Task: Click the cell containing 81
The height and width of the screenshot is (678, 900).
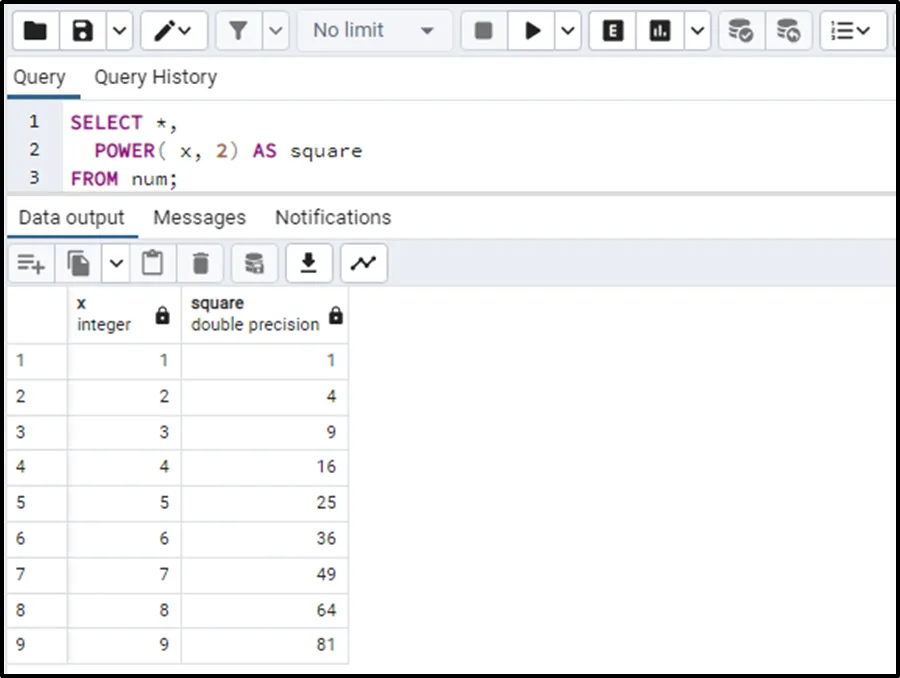Action: tap(264, 645)
